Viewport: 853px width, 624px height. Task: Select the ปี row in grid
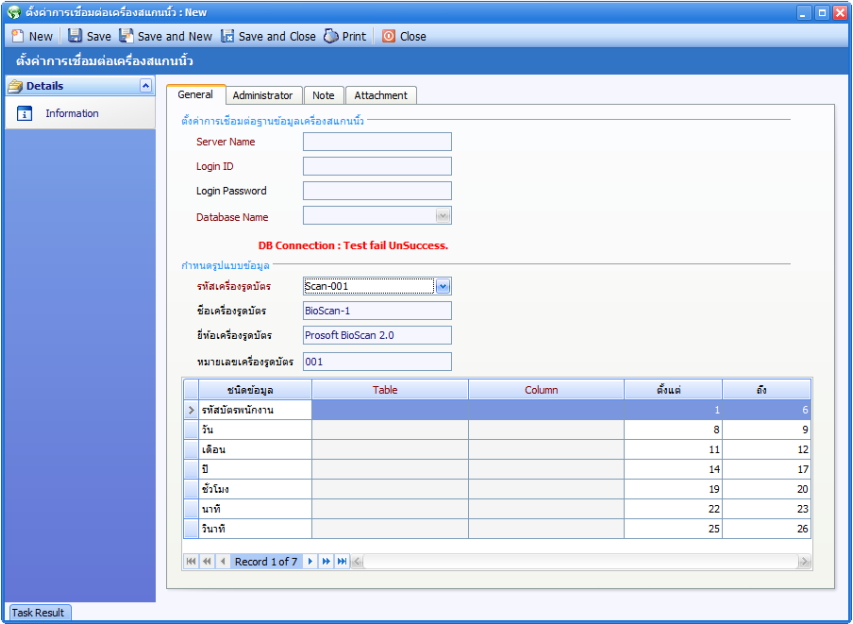497,469
